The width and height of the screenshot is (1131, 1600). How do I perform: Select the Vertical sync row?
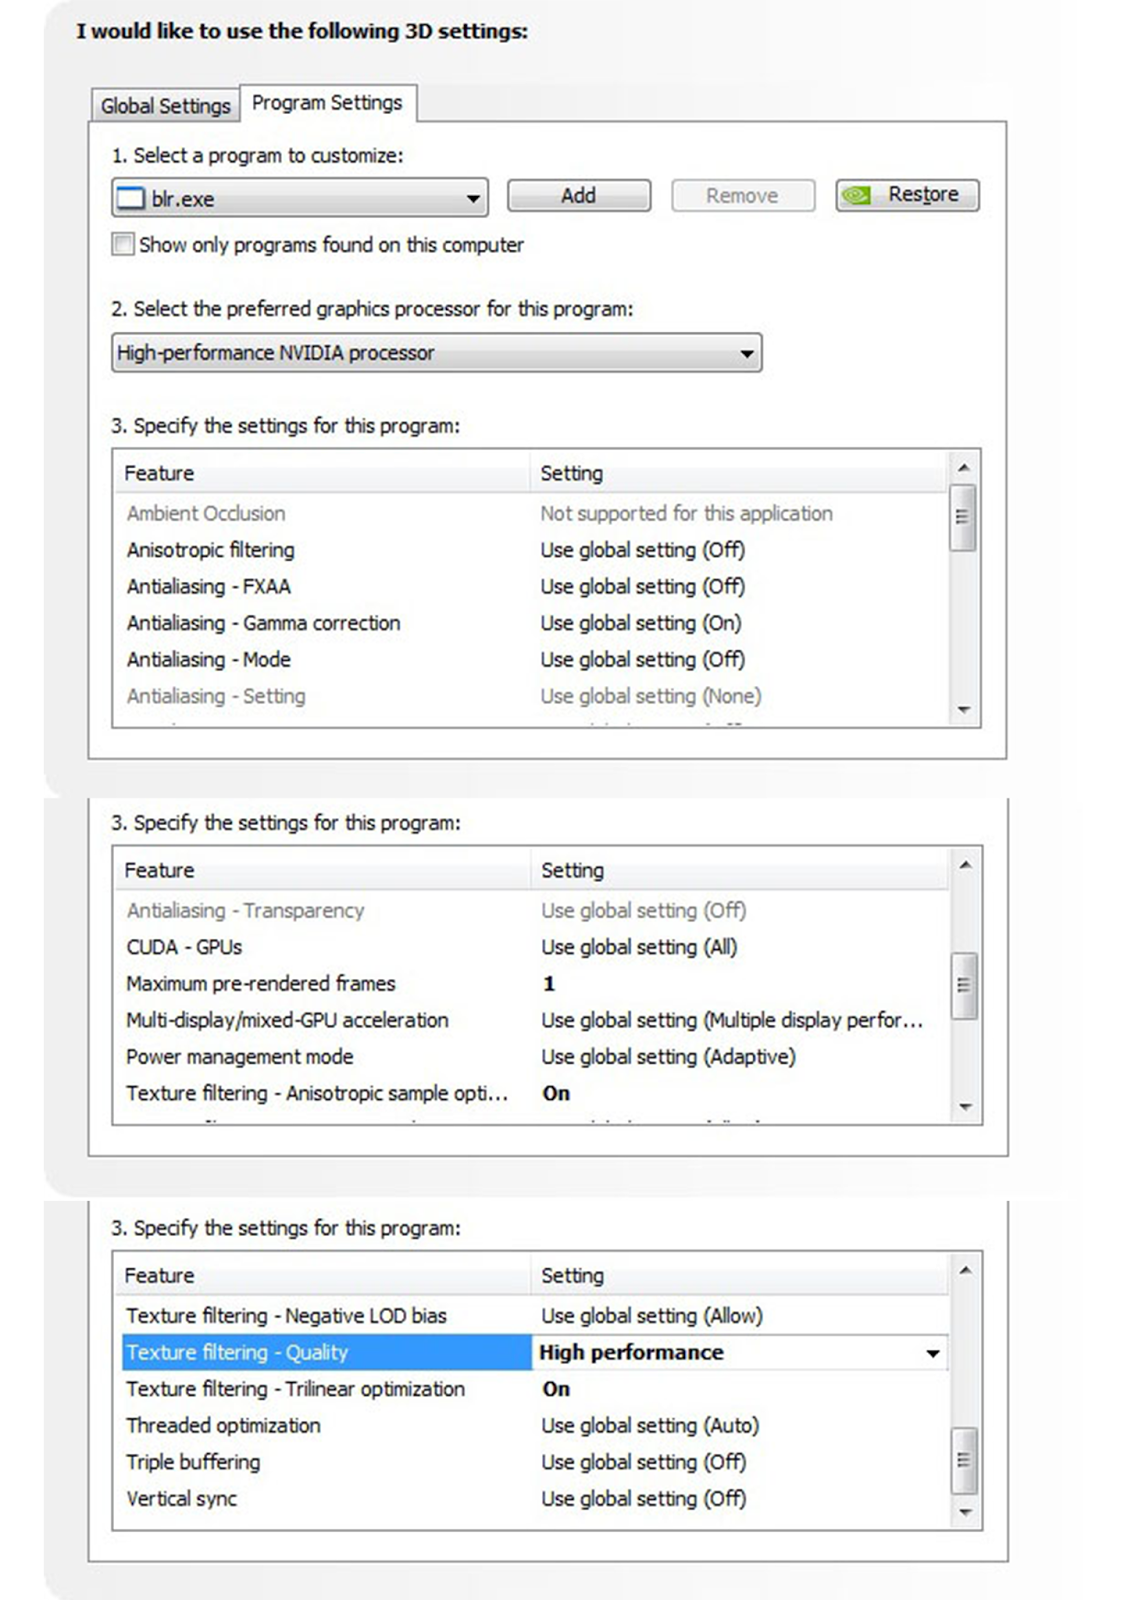(x=530, y=1499)
